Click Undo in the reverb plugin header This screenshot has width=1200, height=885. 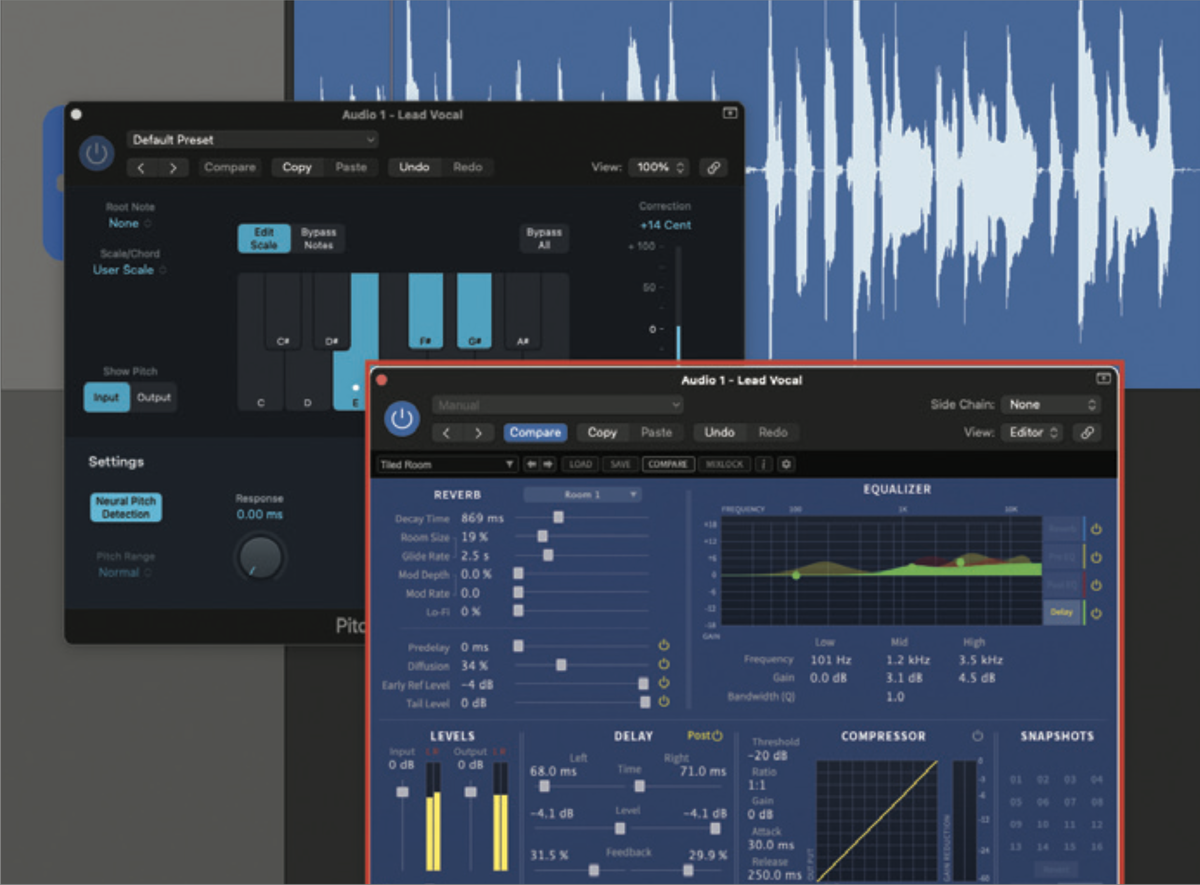click(718, 432)
